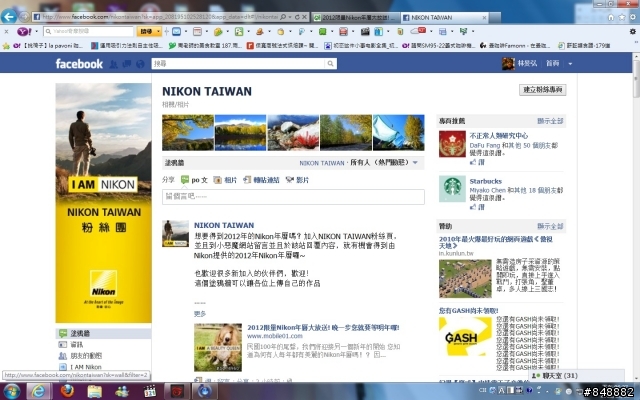
Task: Select the NIKON TAIWAN browser tab
Action: click(x=444, y=18)
